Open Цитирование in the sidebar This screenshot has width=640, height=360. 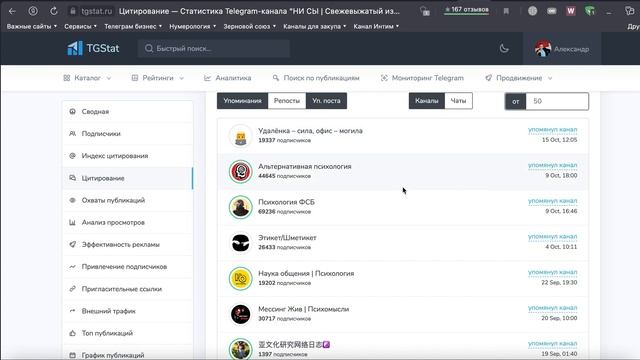tap(127, 178)
